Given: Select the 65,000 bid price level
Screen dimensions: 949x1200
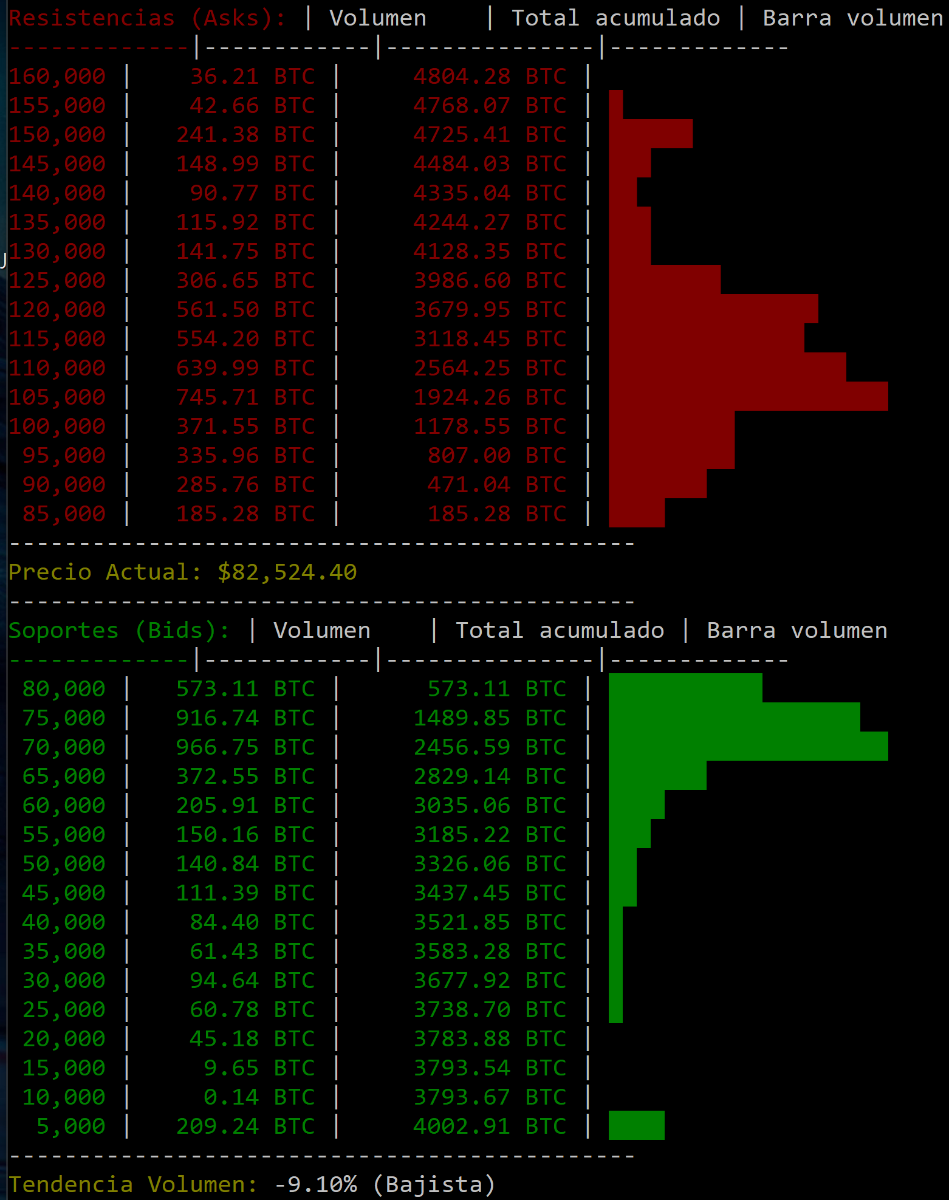Looking at the screenshot, I should coord(63,776).
